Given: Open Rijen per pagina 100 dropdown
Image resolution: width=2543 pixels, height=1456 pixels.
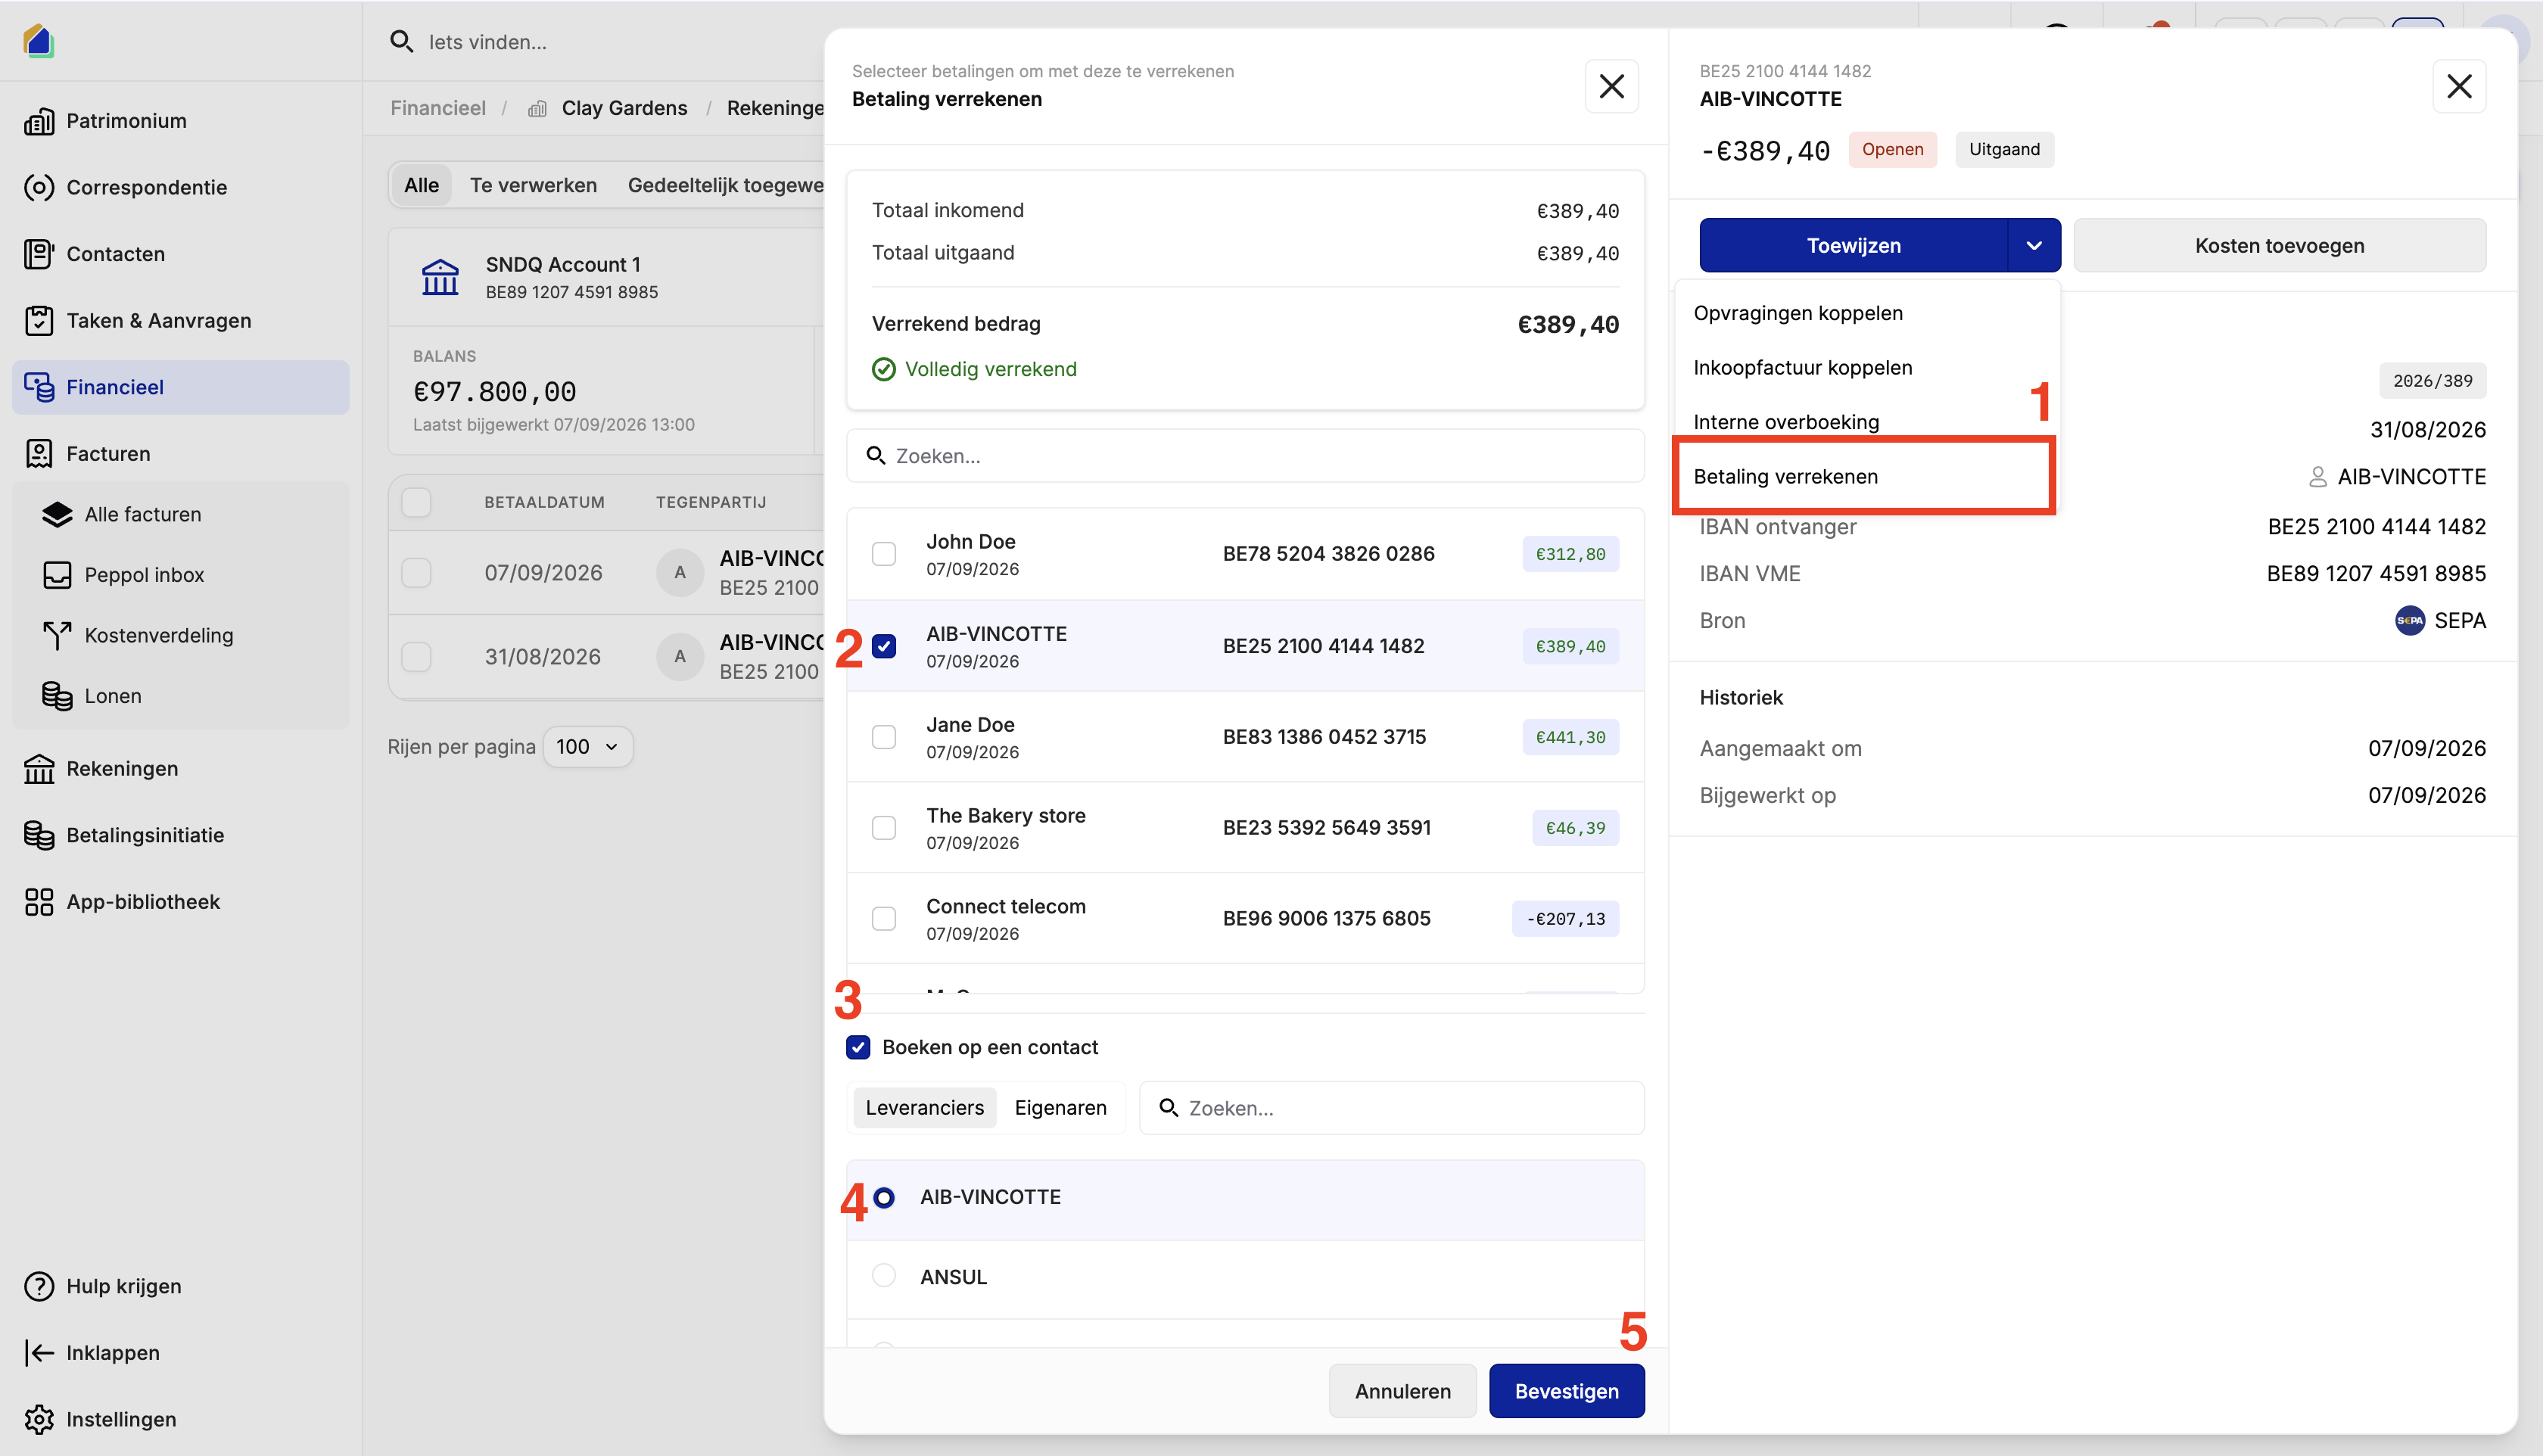Looking at the screenshot, I should pos(588,747).
